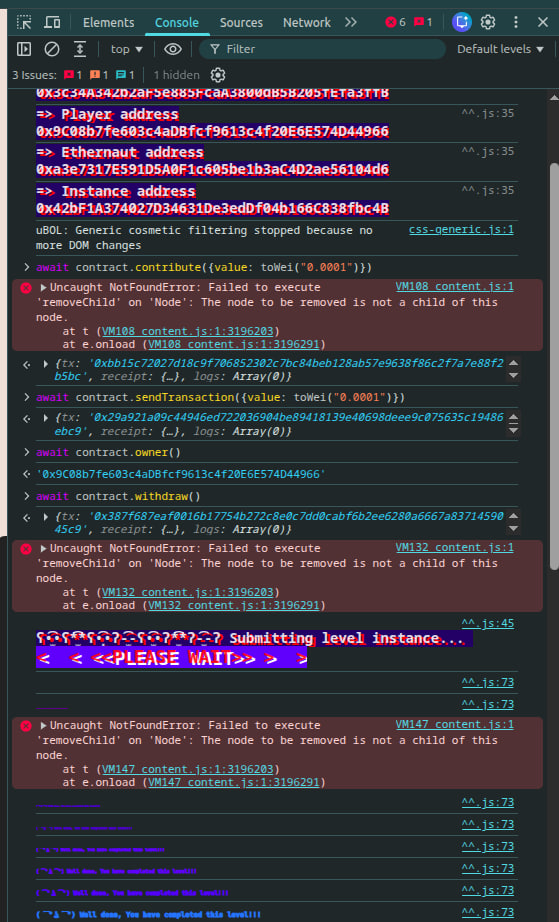The width and height of the screenshot is (559, 922).
Task: Open the VM132 content.js:1 source link
Action: [455, 548]
